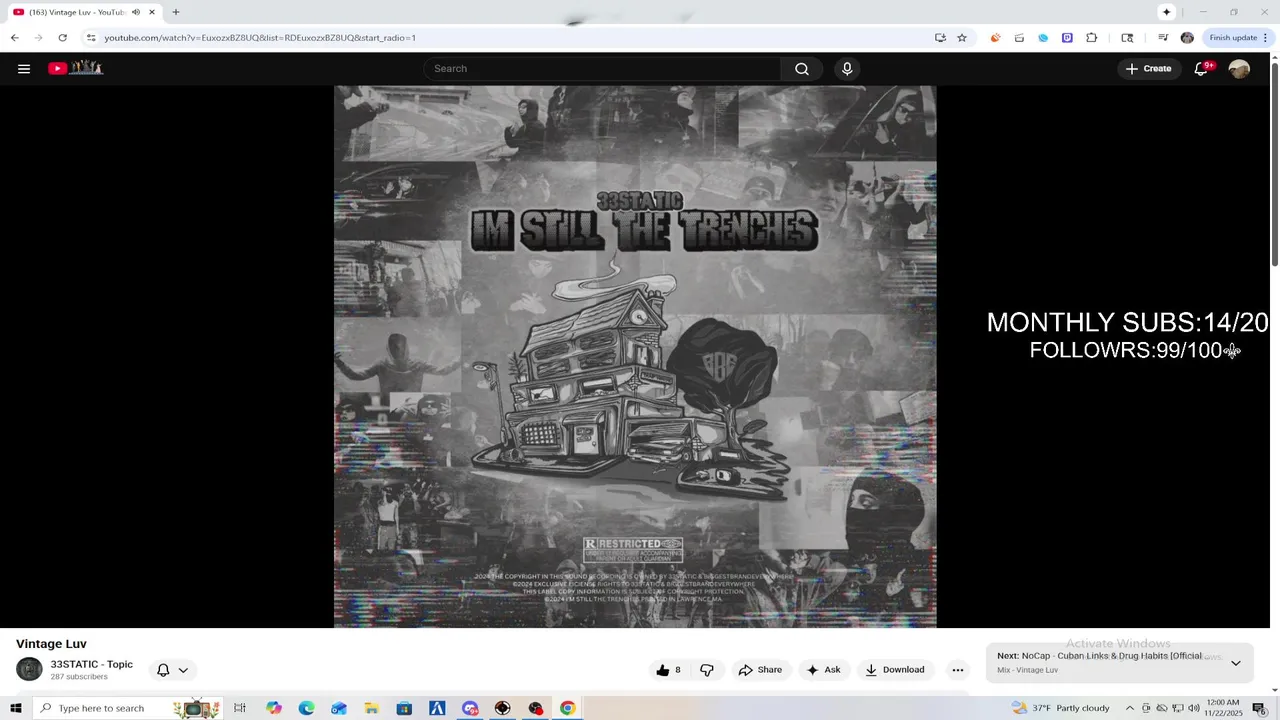The height and width of the screenshot is (720, 1280).
Task: Reload the page
Action: [62, 38]
